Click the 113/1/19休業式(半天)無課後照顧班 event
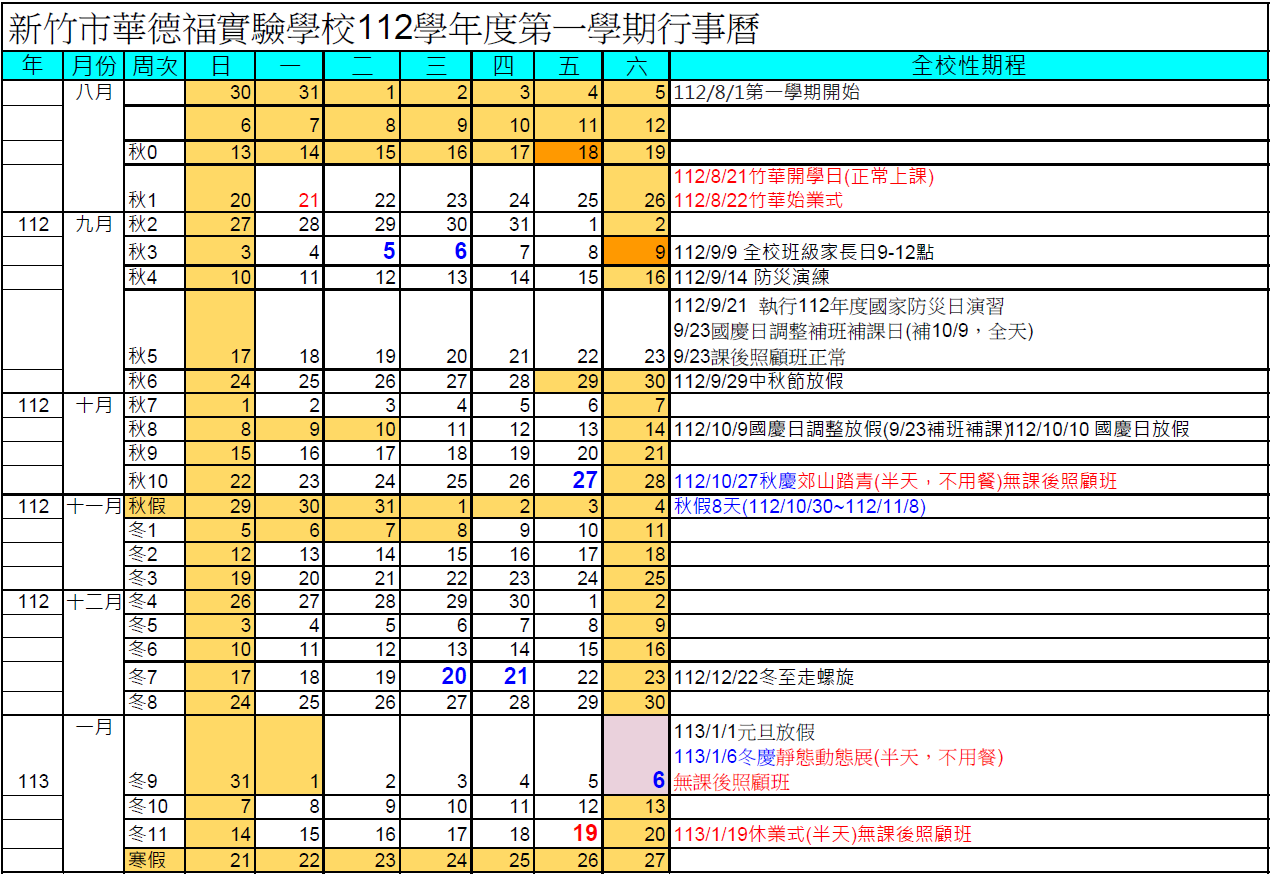 coord(823,834)
